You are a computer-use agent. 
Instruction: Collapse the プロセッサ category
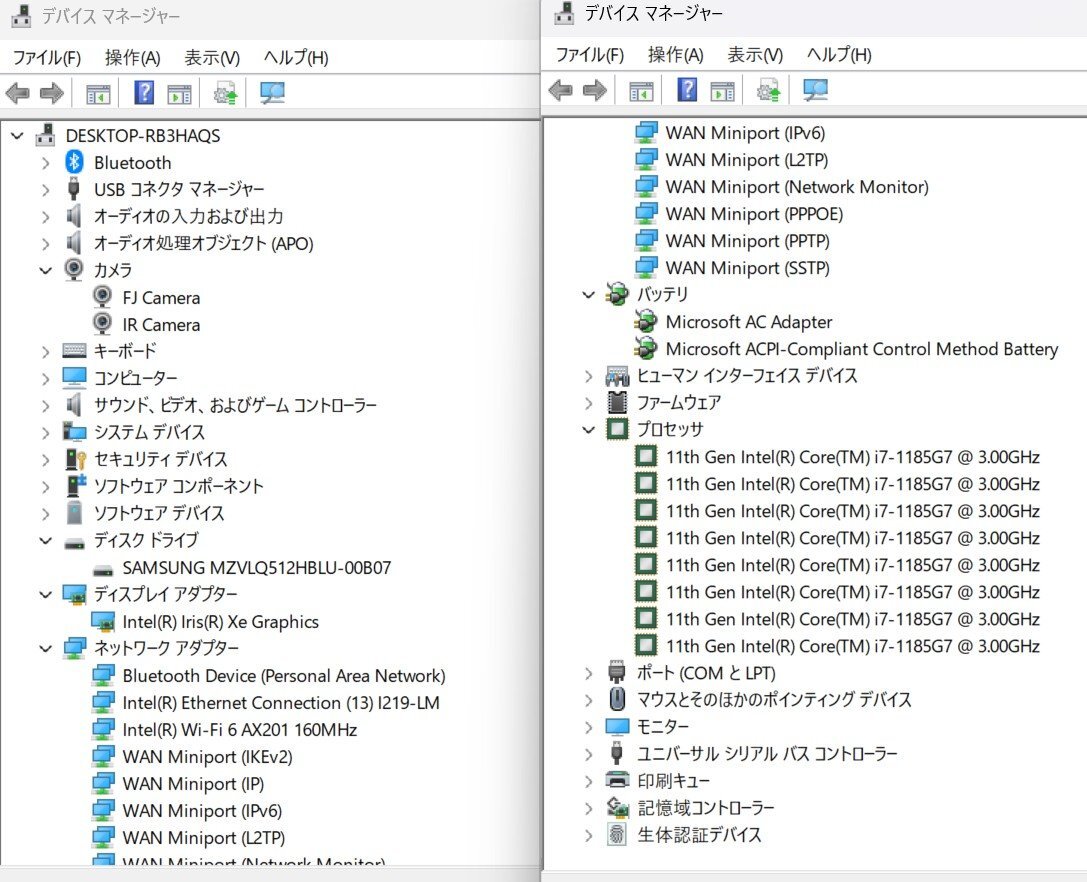(x=589, y=429)
